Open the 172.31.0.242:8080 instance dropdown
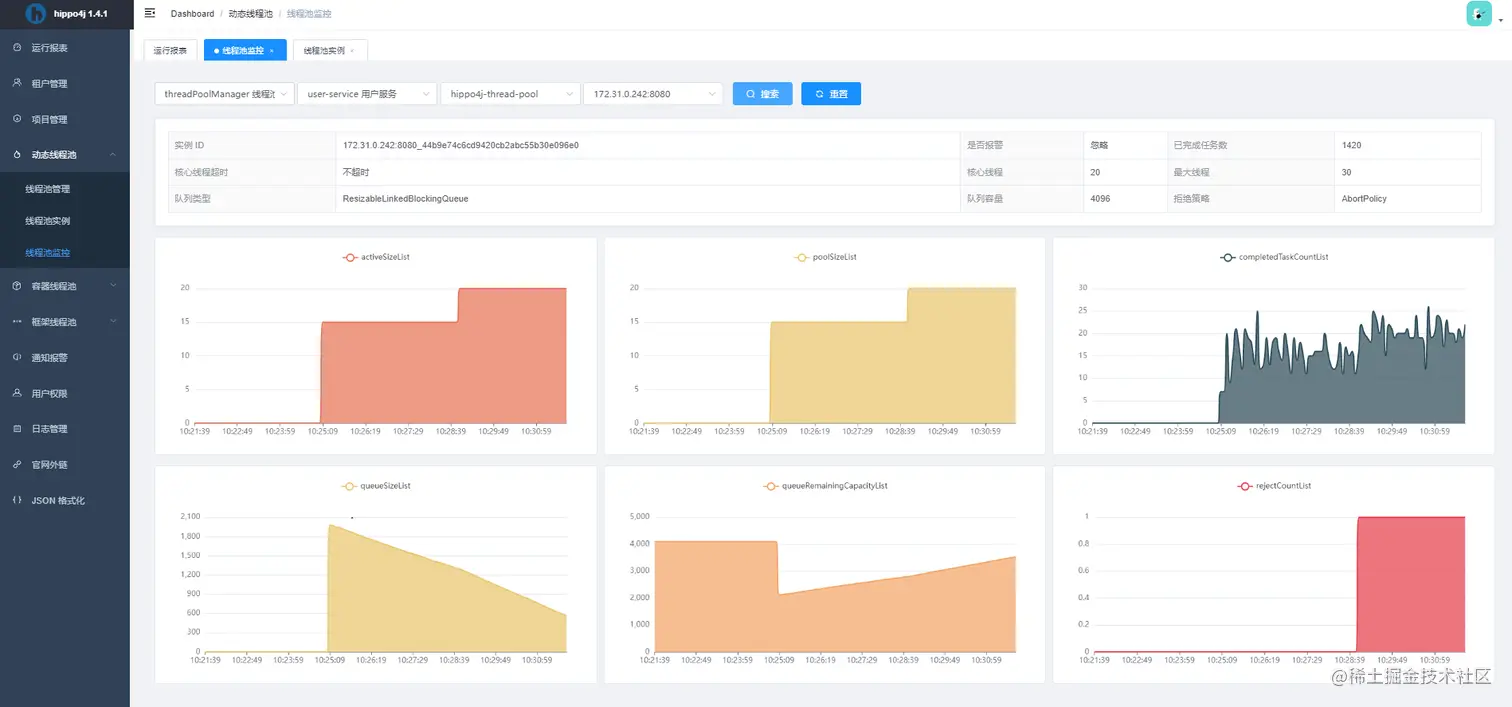This screenshot has width=1512, height=707. (653, 94)
